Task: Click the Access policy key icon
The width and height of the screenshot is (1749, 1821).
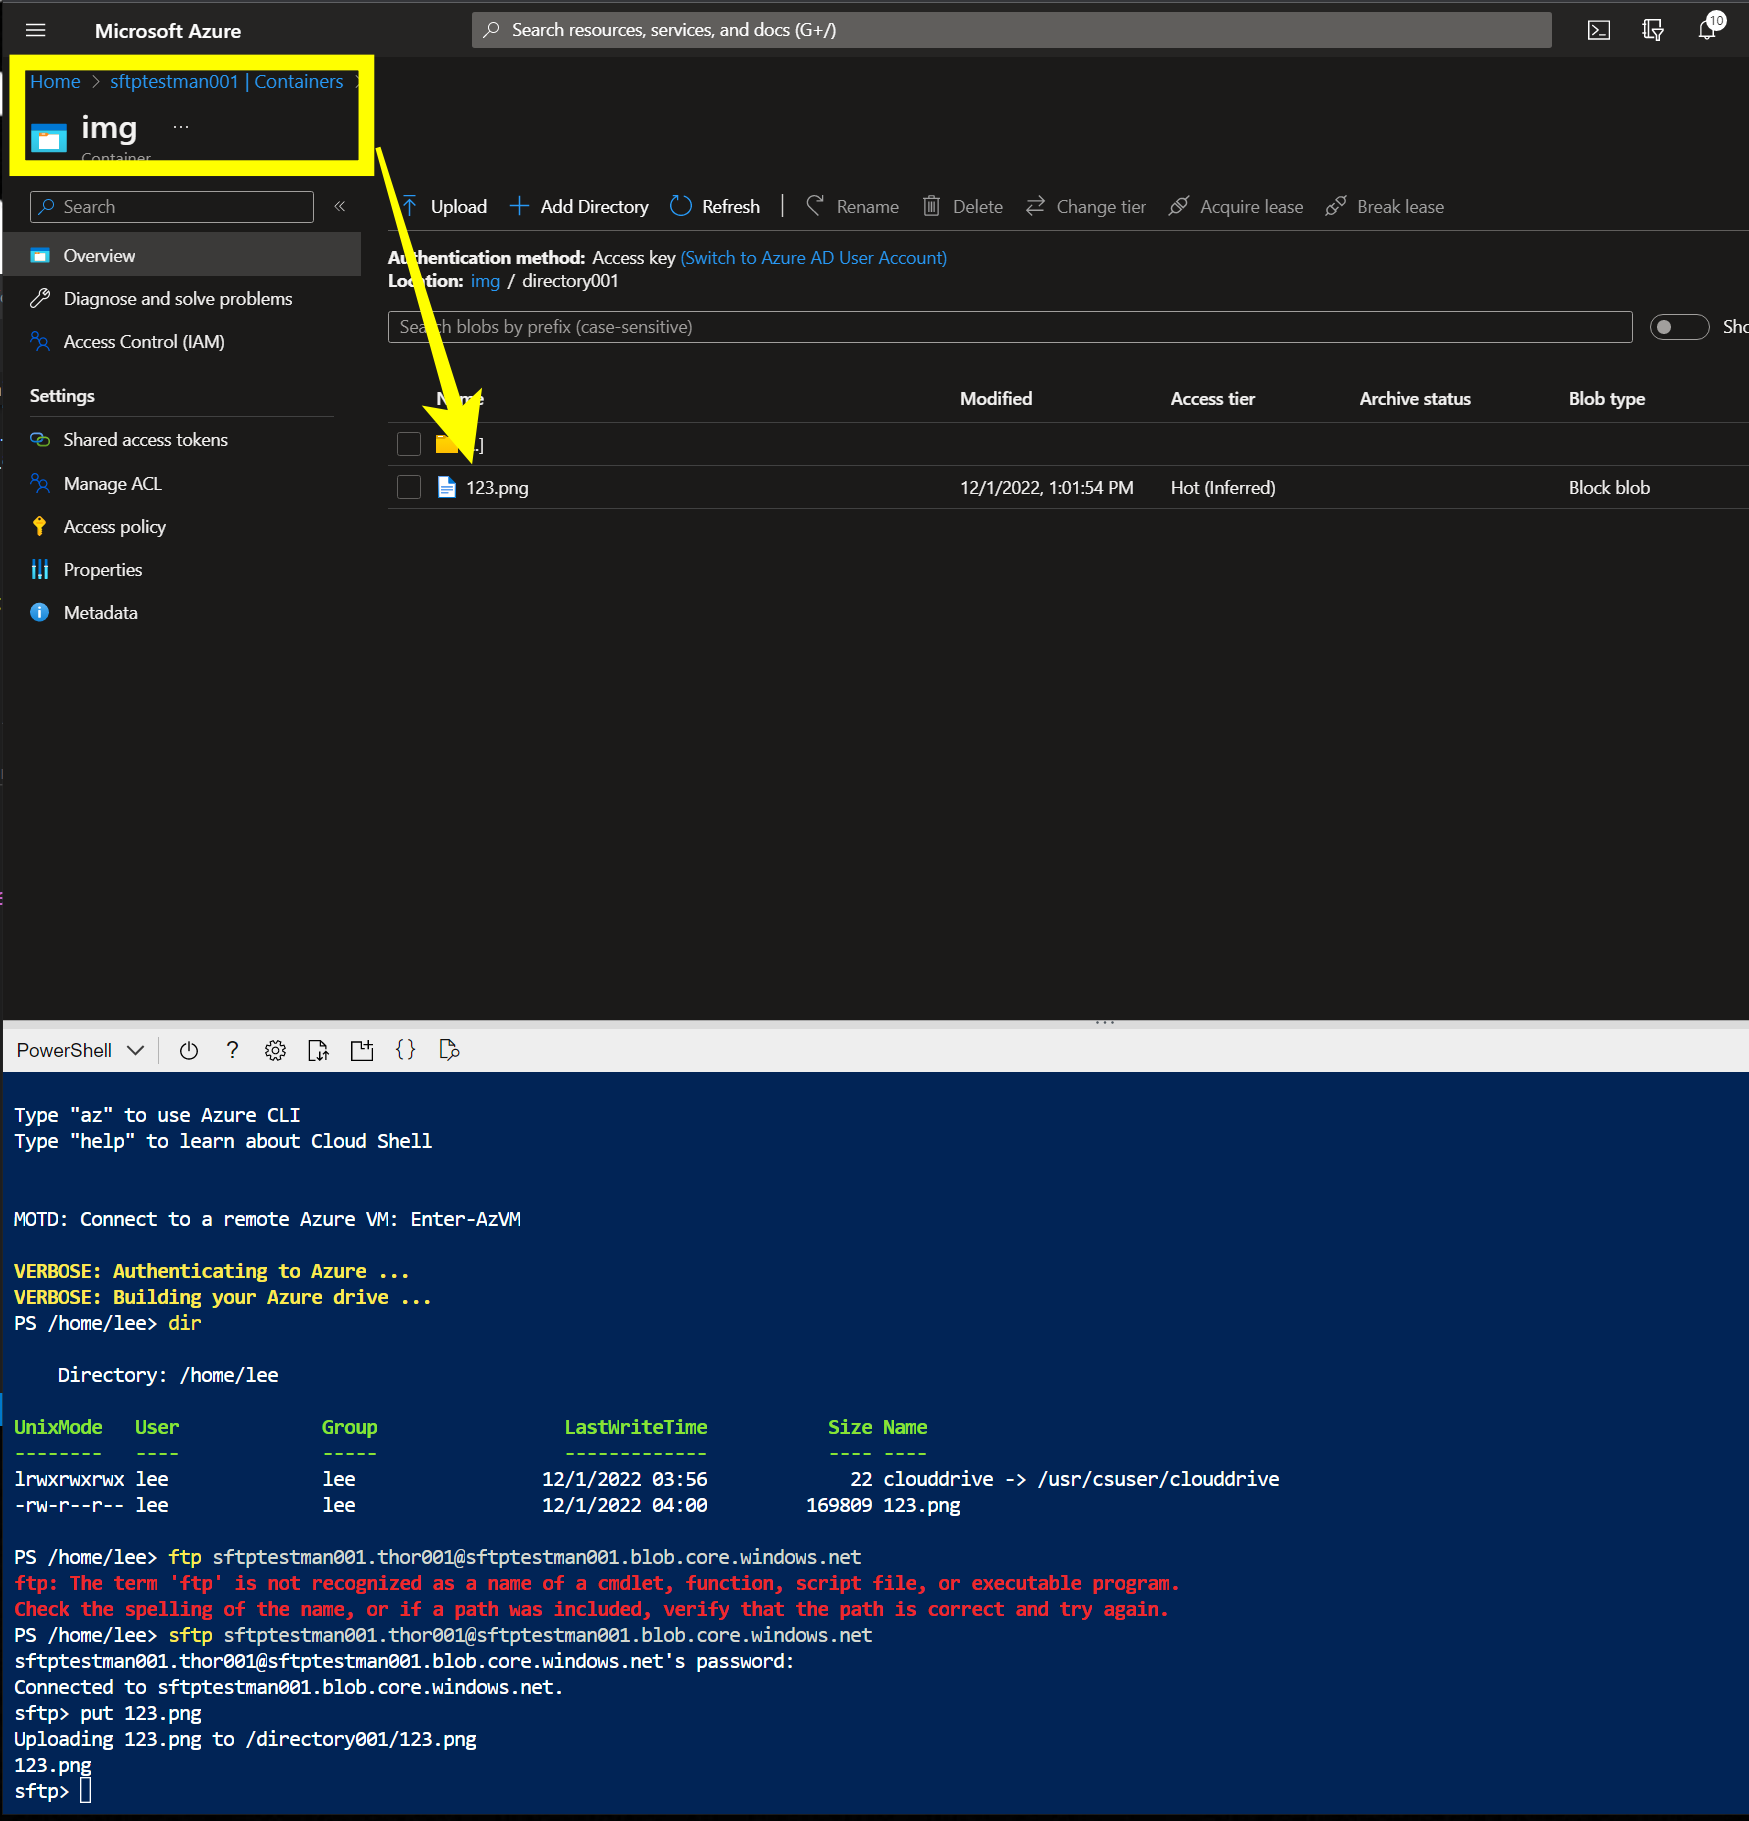Action: pos(40,526)
